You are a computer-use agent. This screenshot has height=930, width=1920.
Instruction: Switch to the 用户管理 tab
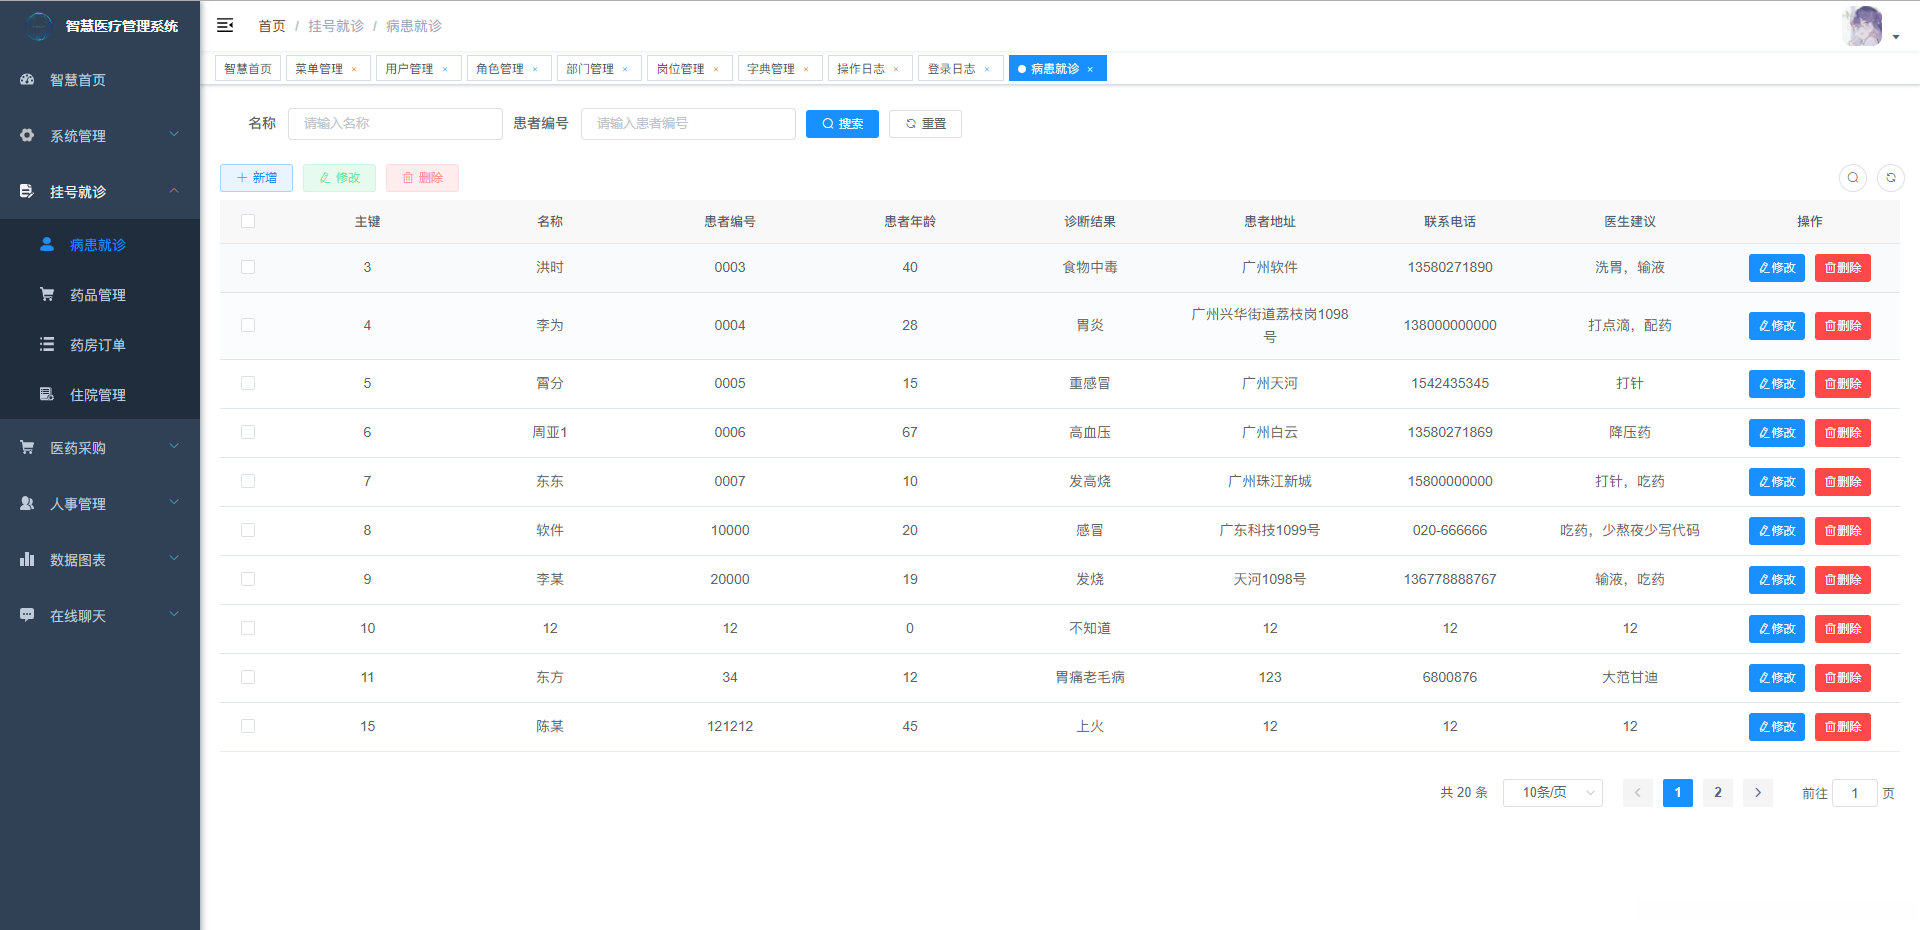[x=411, y=68]
